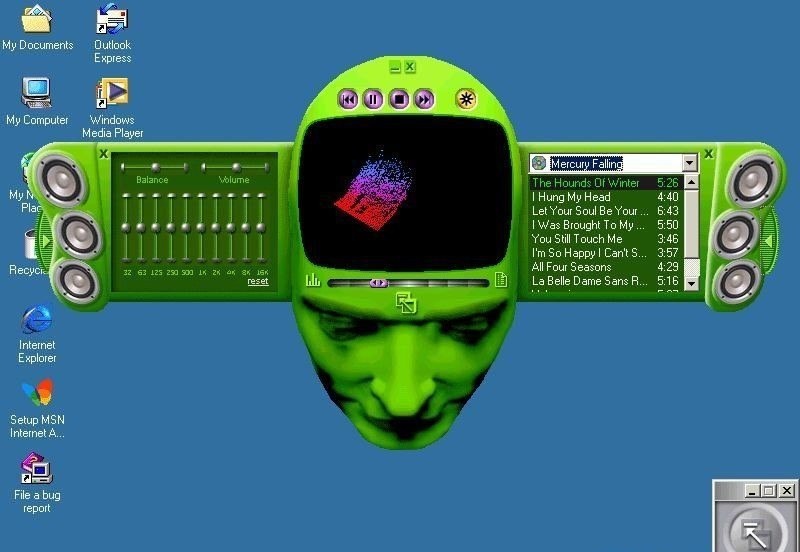The image size is (800, 552).
Task: Select track I Was Brought To My...
Action: [606, 225]
